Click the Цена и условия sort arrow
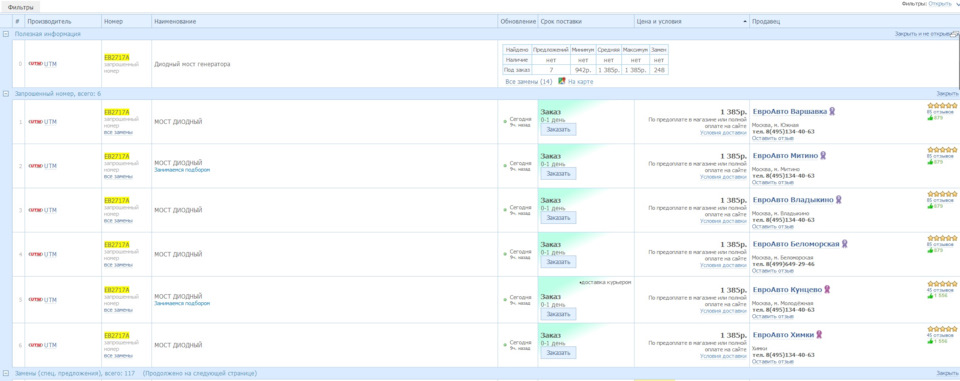960x381 pixels. (745, 21)
